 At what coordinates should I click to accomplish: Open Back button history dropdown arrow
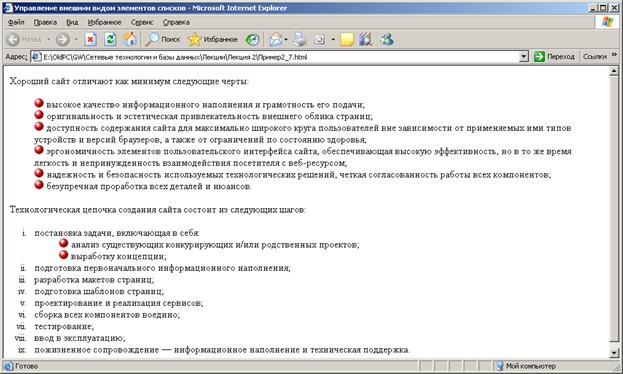[48, 39]
